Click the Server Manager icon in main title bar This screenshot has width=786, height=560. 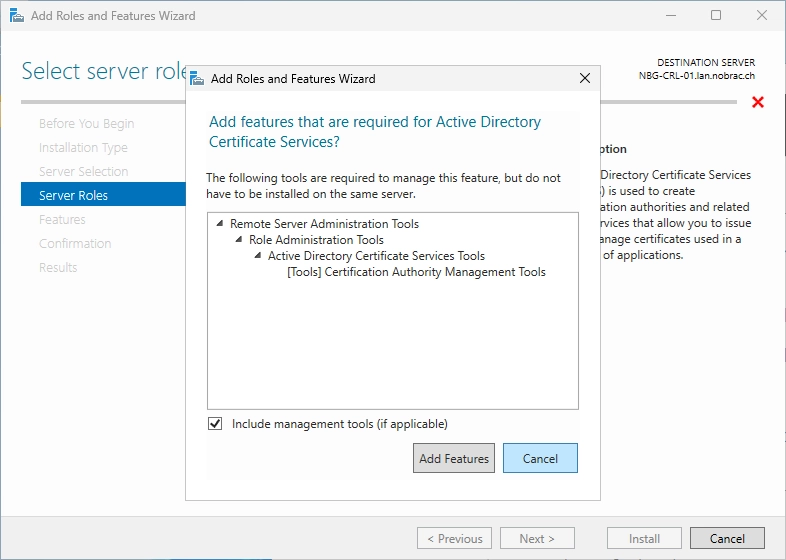[x=17, y=16]
